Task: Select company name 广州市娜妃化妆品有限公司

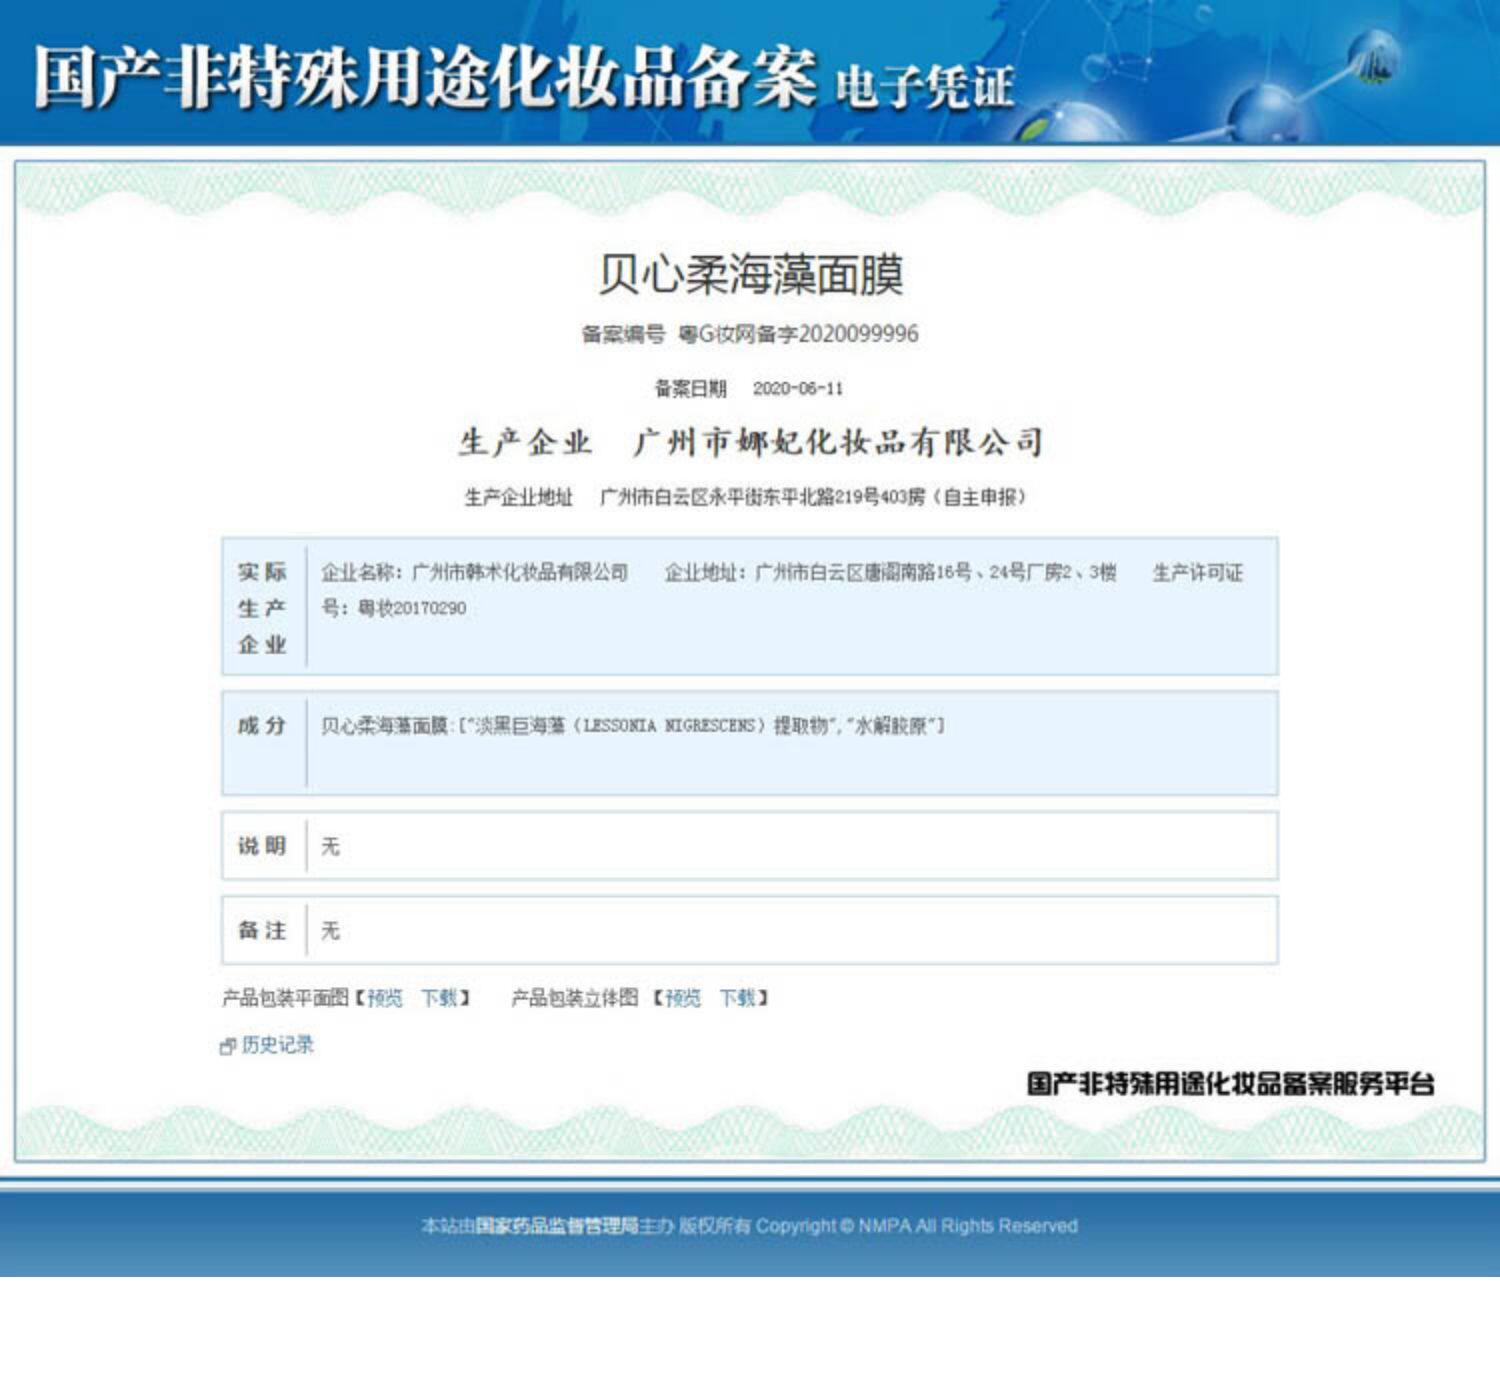Action: pos(838,441)
